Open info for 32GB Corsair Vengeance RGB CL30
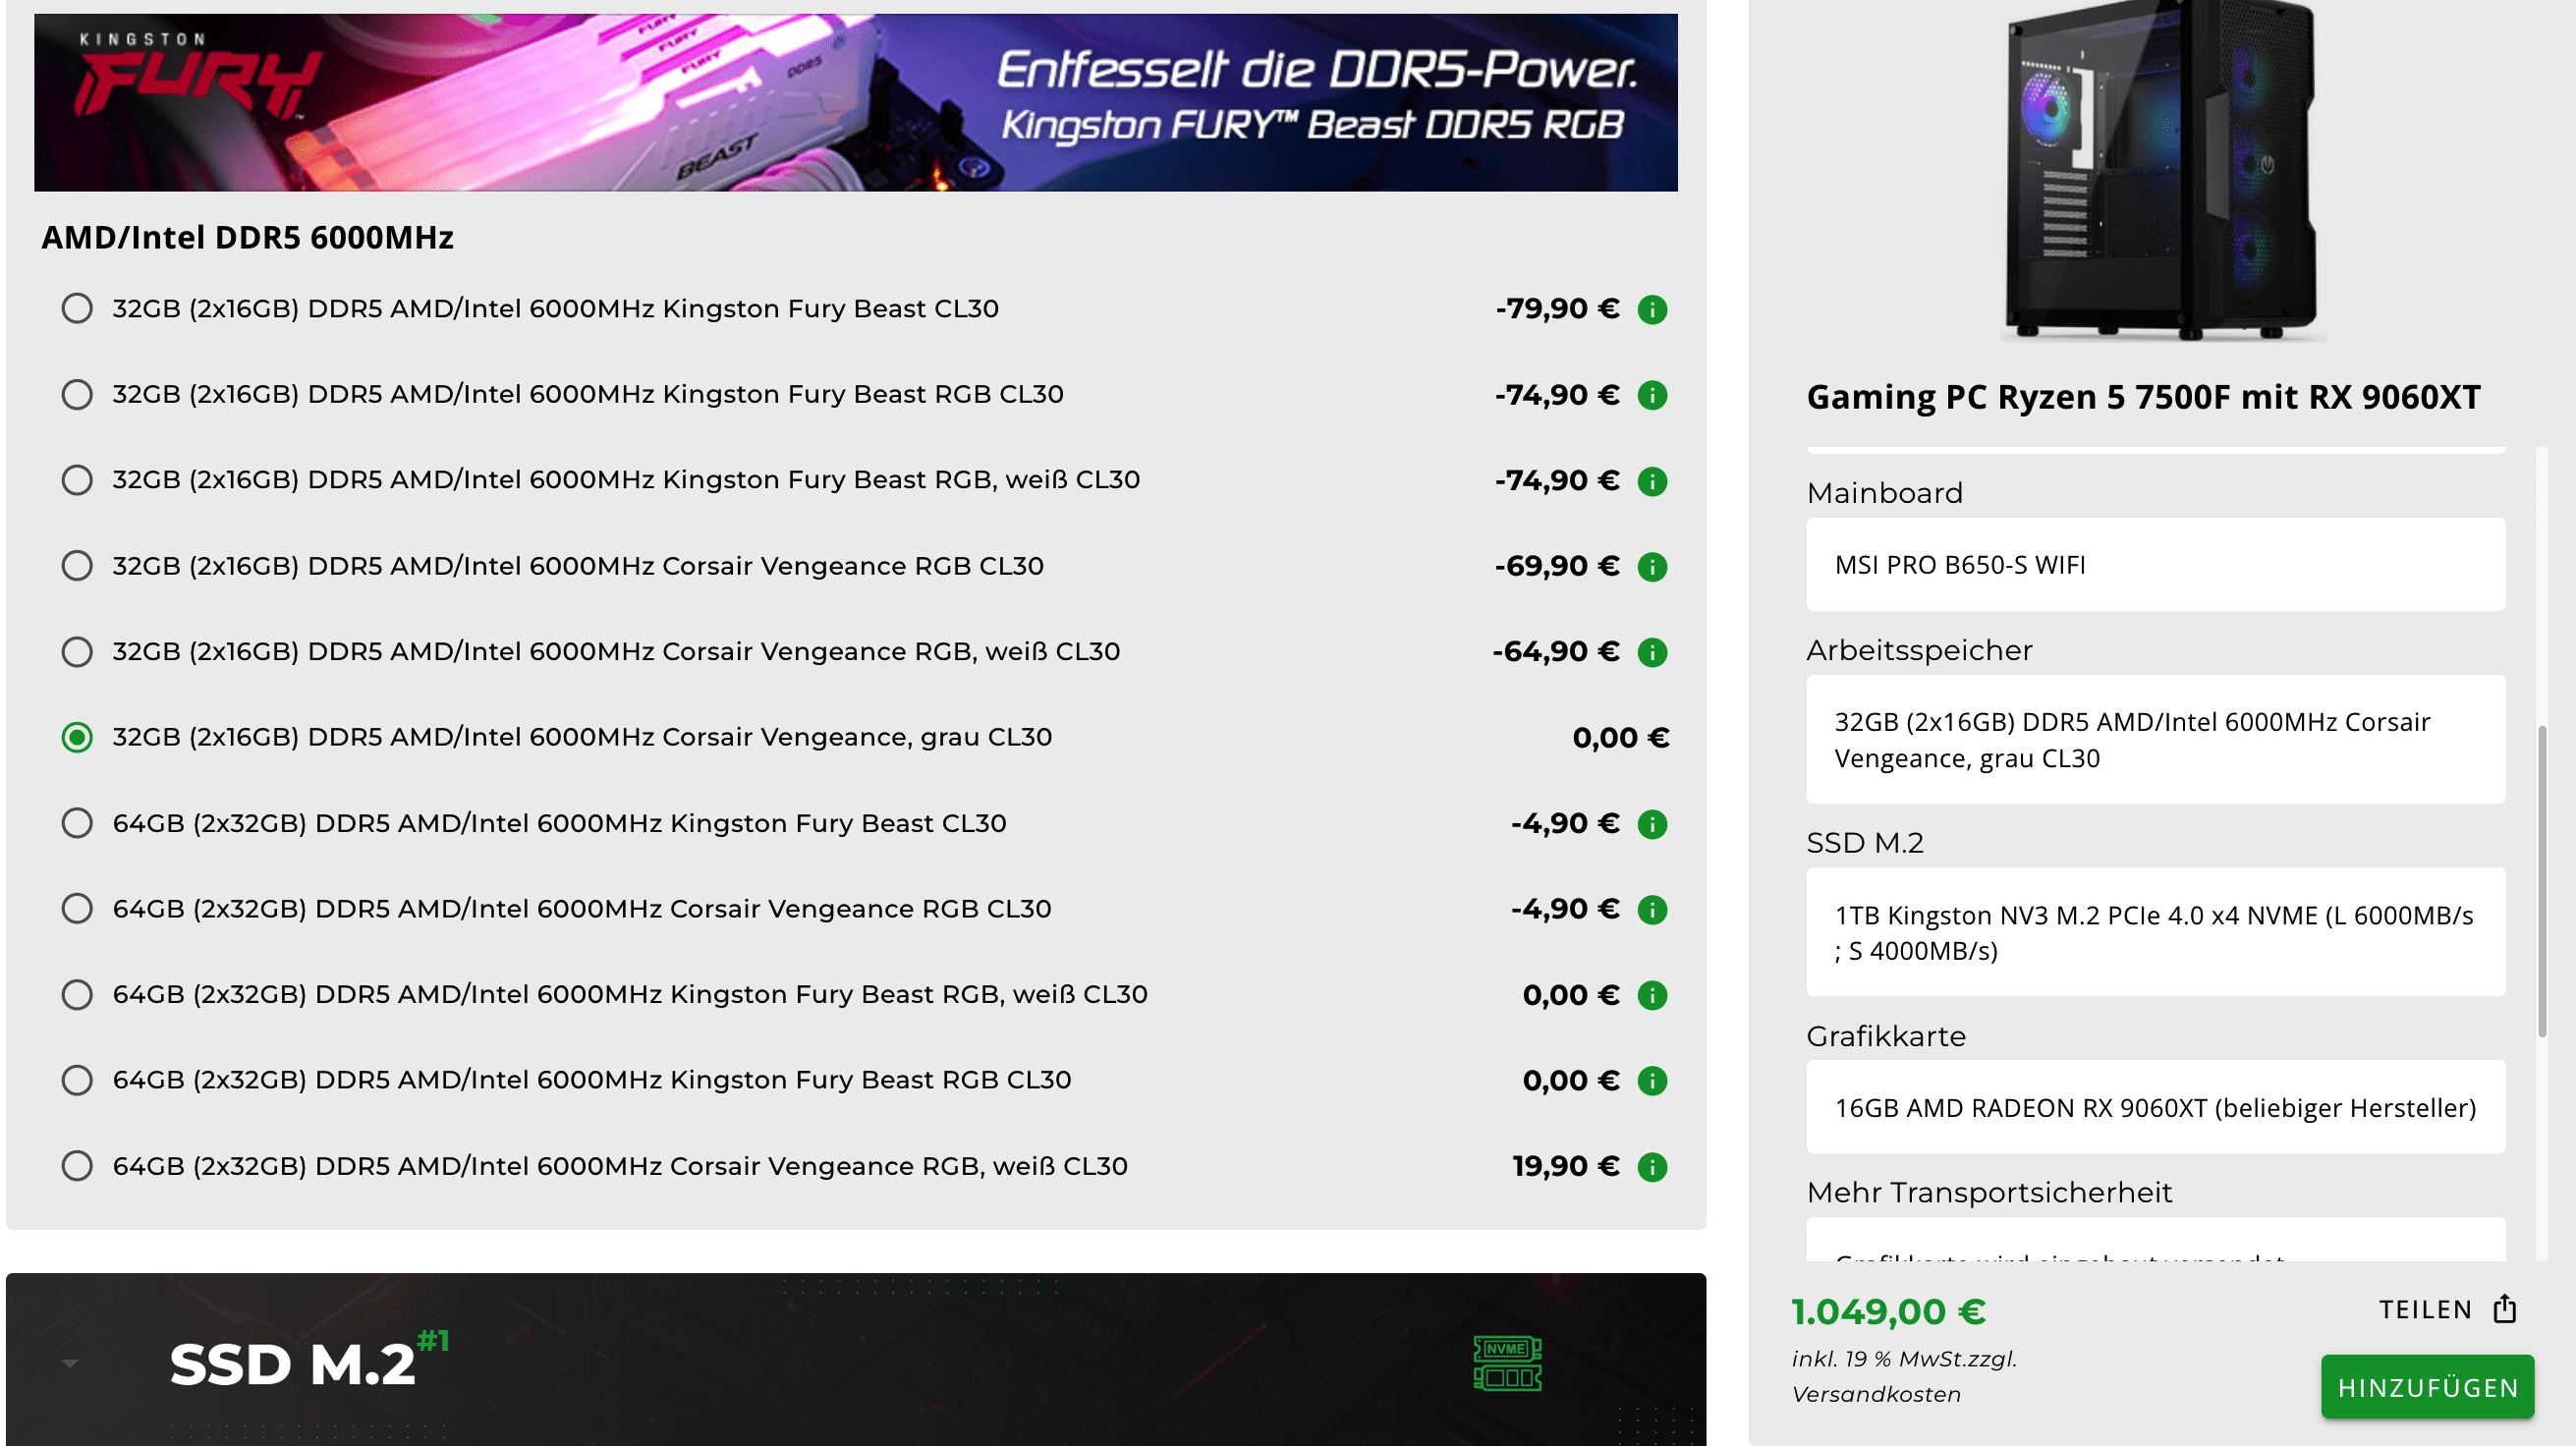 tap(1652, 567)
